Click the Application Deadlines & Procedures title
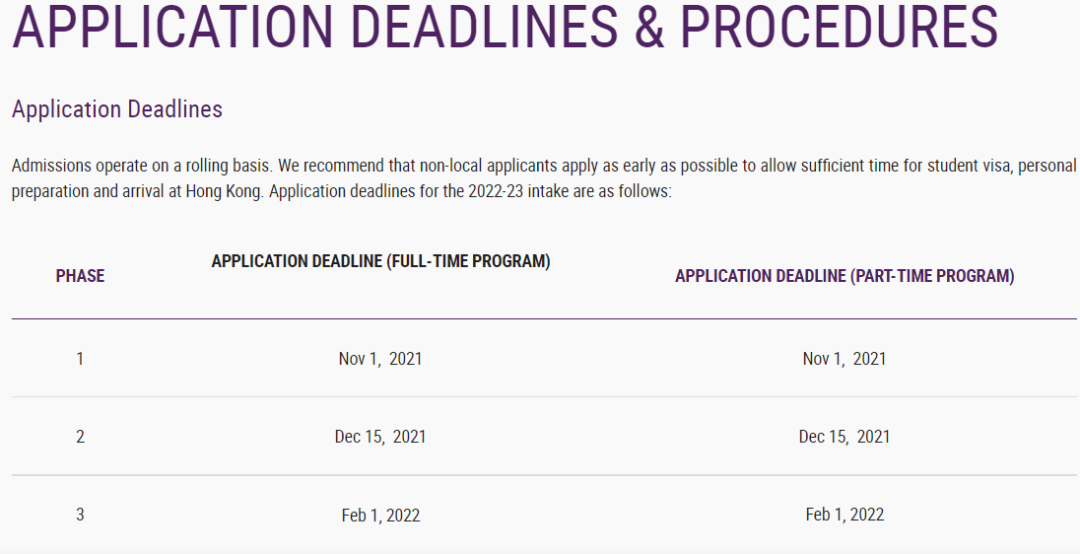 (x=505, y=26)
